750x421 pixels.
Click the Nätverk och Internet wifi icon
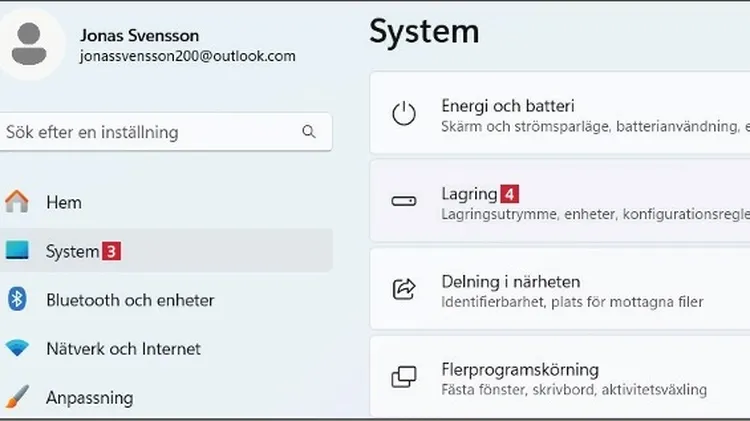coord(17,349)
